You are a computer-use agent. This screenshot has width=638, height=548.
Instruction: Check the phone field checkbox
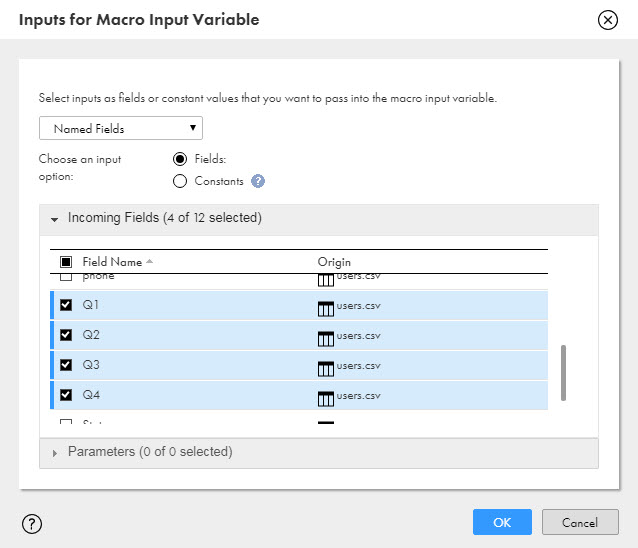point(66,277)
